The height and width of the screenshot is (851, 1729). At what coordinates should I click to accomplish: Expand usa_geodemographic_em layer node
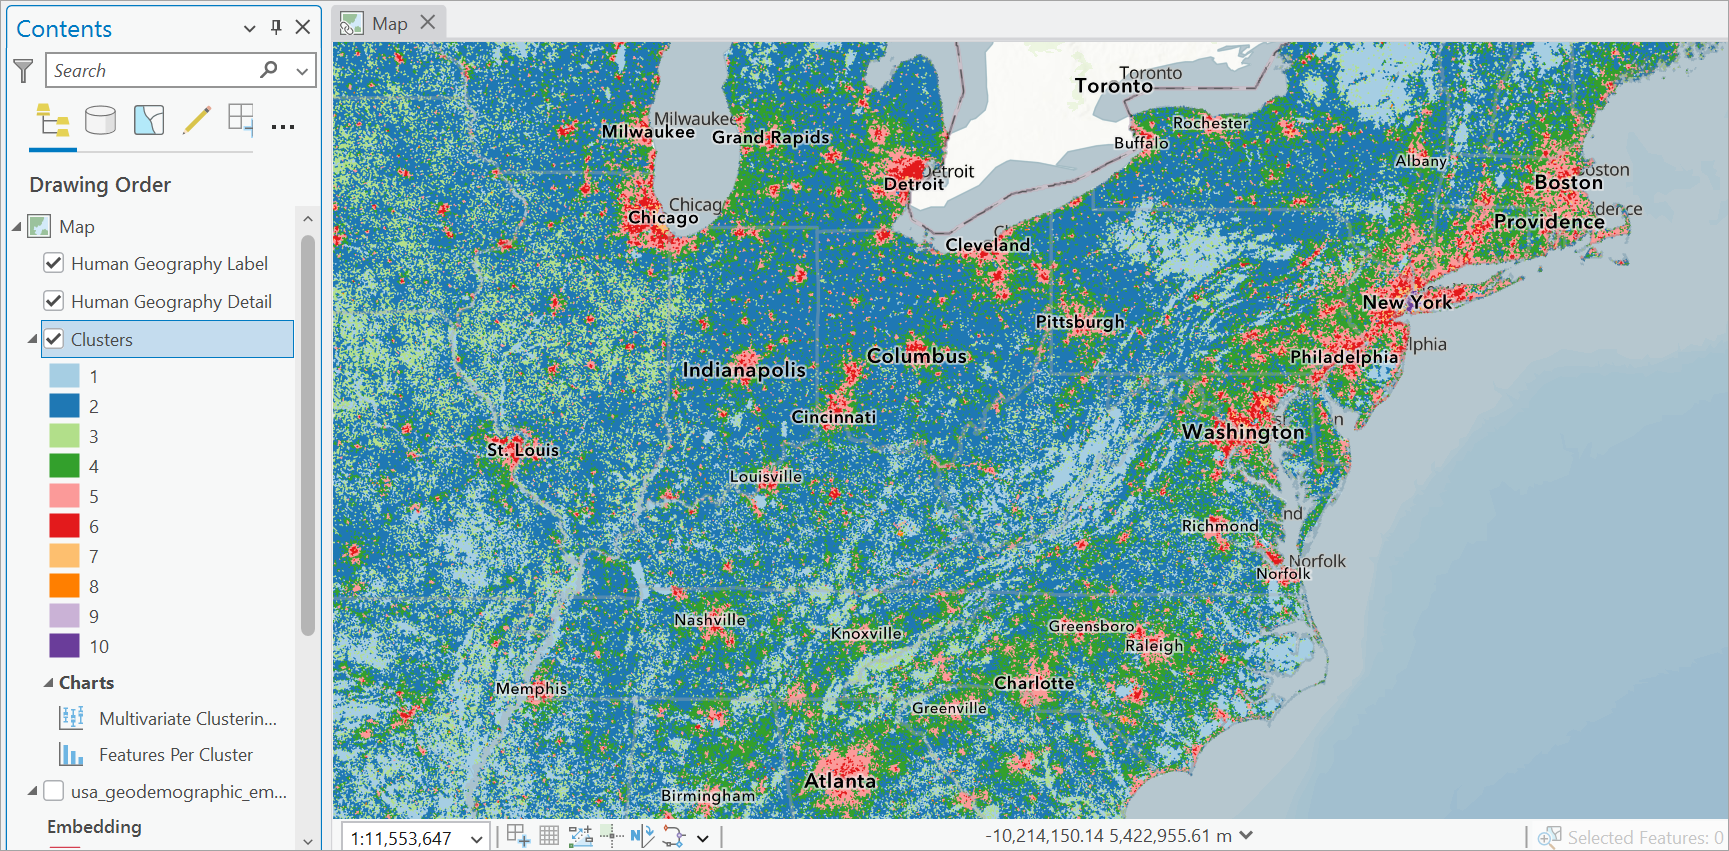point(33,791)
